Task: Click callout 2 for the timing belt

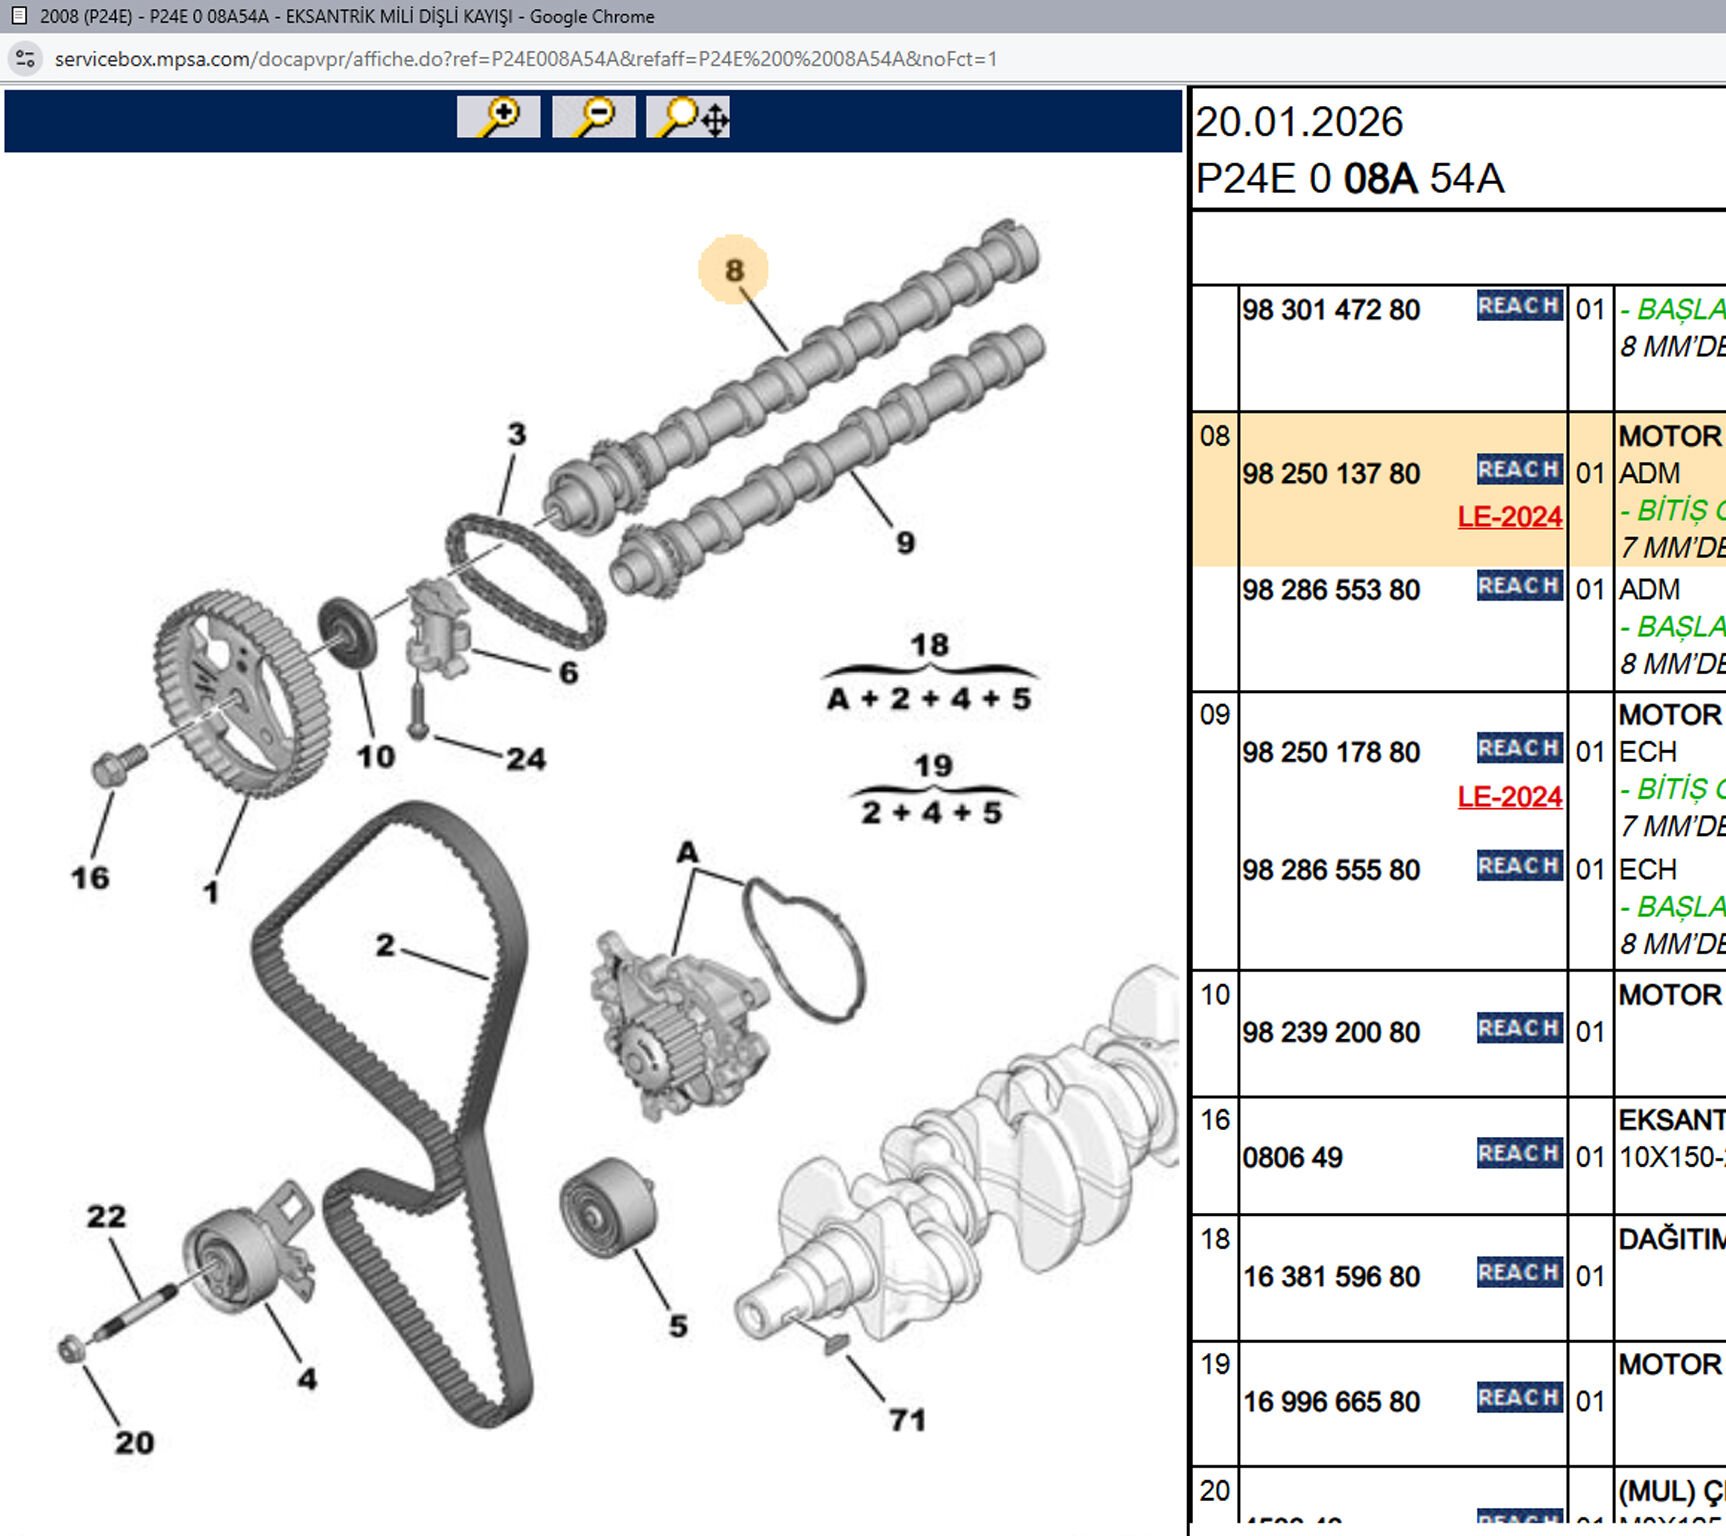Action: coord(385,945)
